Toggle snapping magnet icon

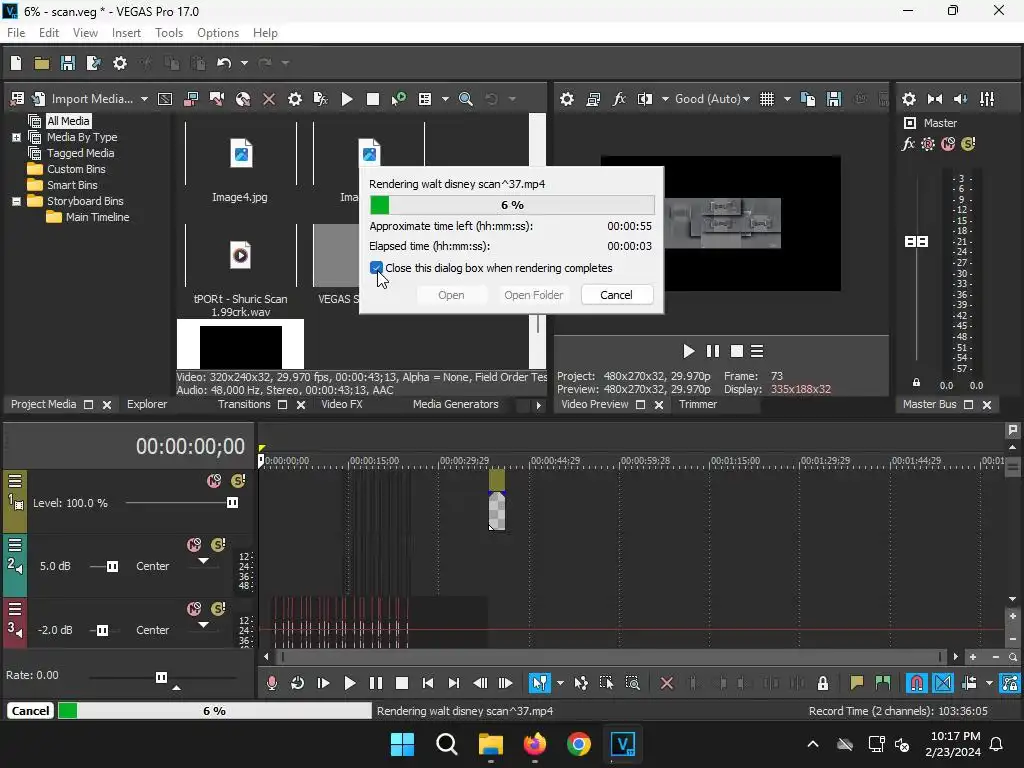(916, 683)
